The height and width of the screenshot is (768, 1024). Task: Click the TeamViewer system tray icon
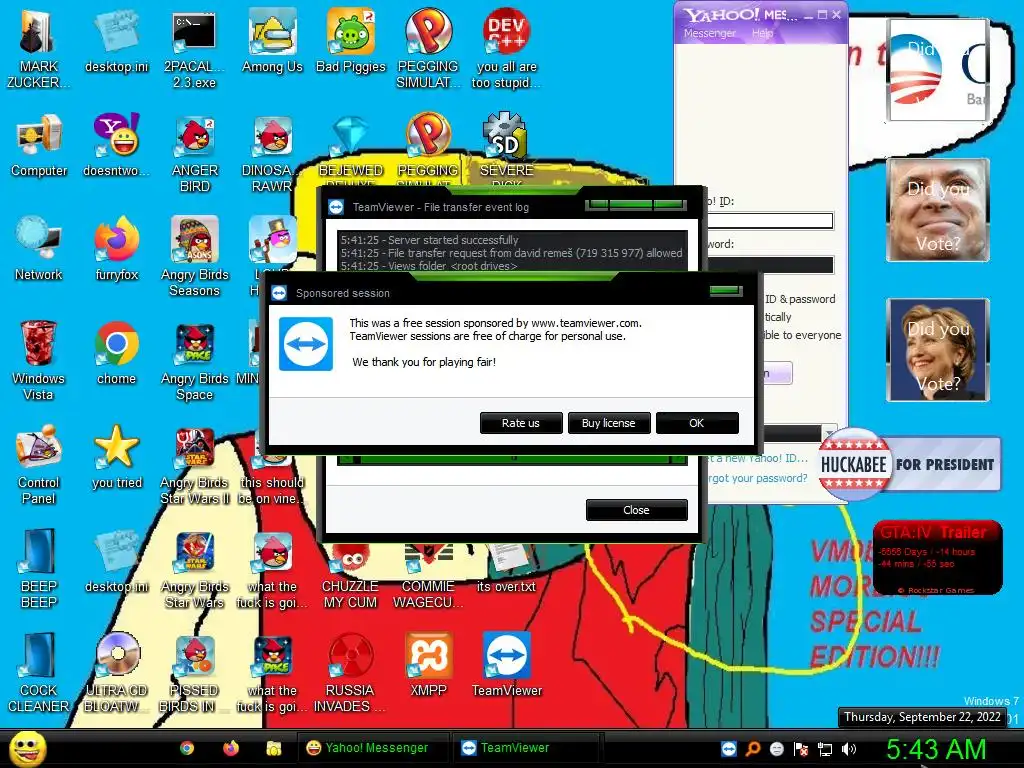(729, 749)
